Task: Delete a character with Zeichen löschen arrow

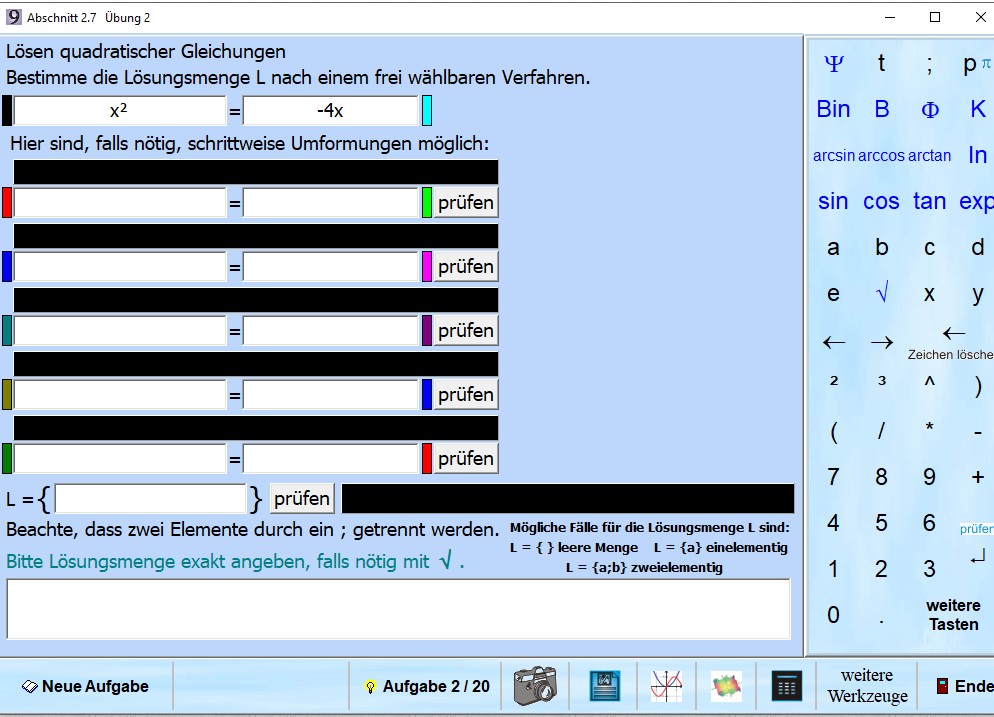Action: pyautogui.click(x=953, y=333)
